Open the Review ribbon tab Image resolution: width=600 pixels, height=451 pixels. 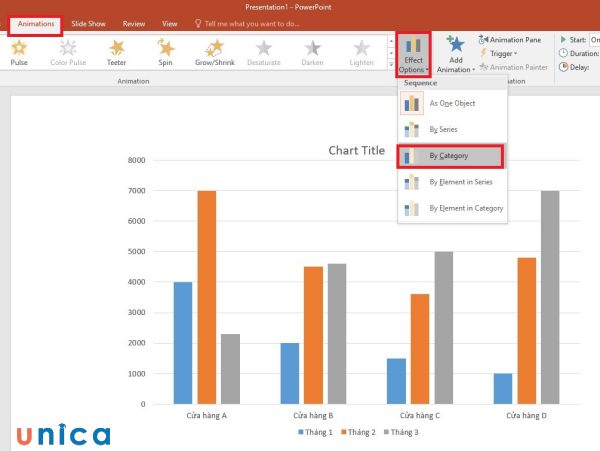tap(133, 22)
